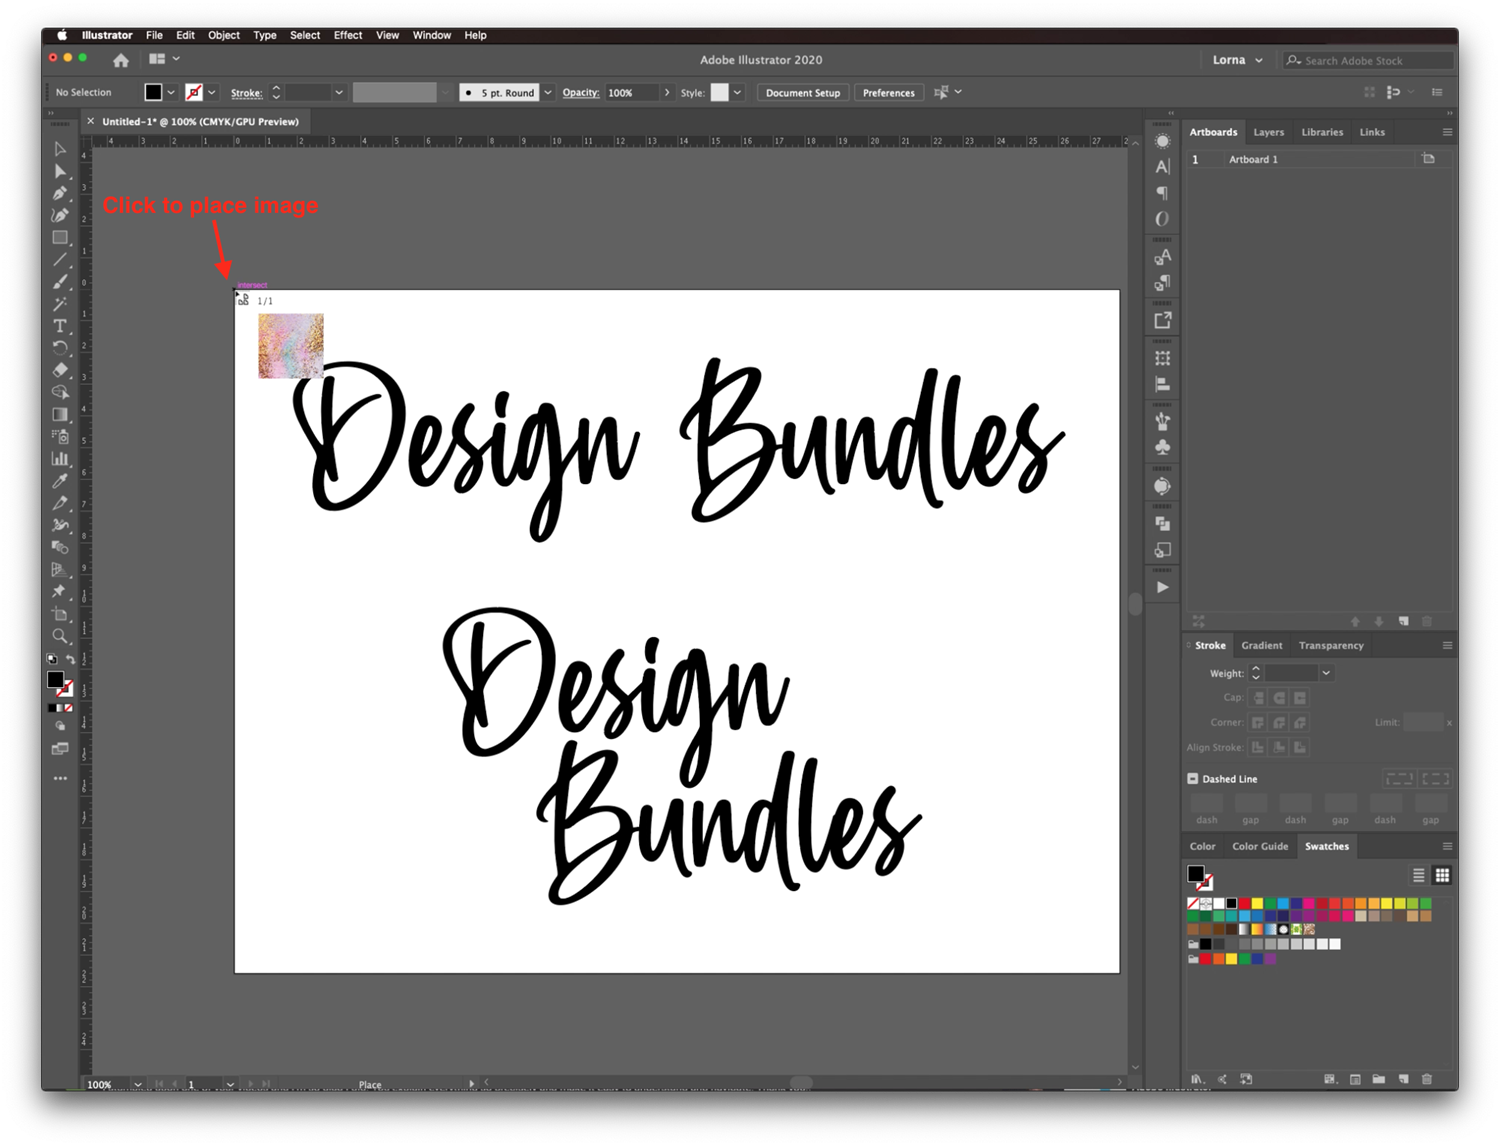Image resolution: width=1500 pixels, height=1146 pixels.
Task: Open the Object menu
Action: coord(224,35)
